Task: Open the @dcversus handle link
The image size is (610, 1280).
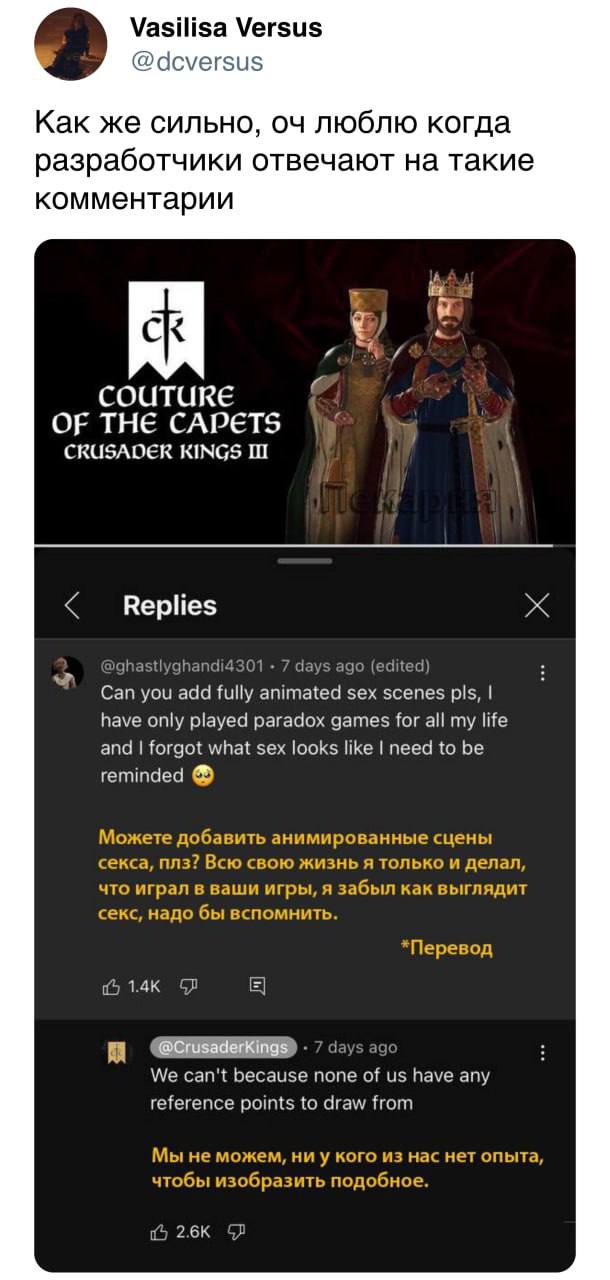Action: 197,62
